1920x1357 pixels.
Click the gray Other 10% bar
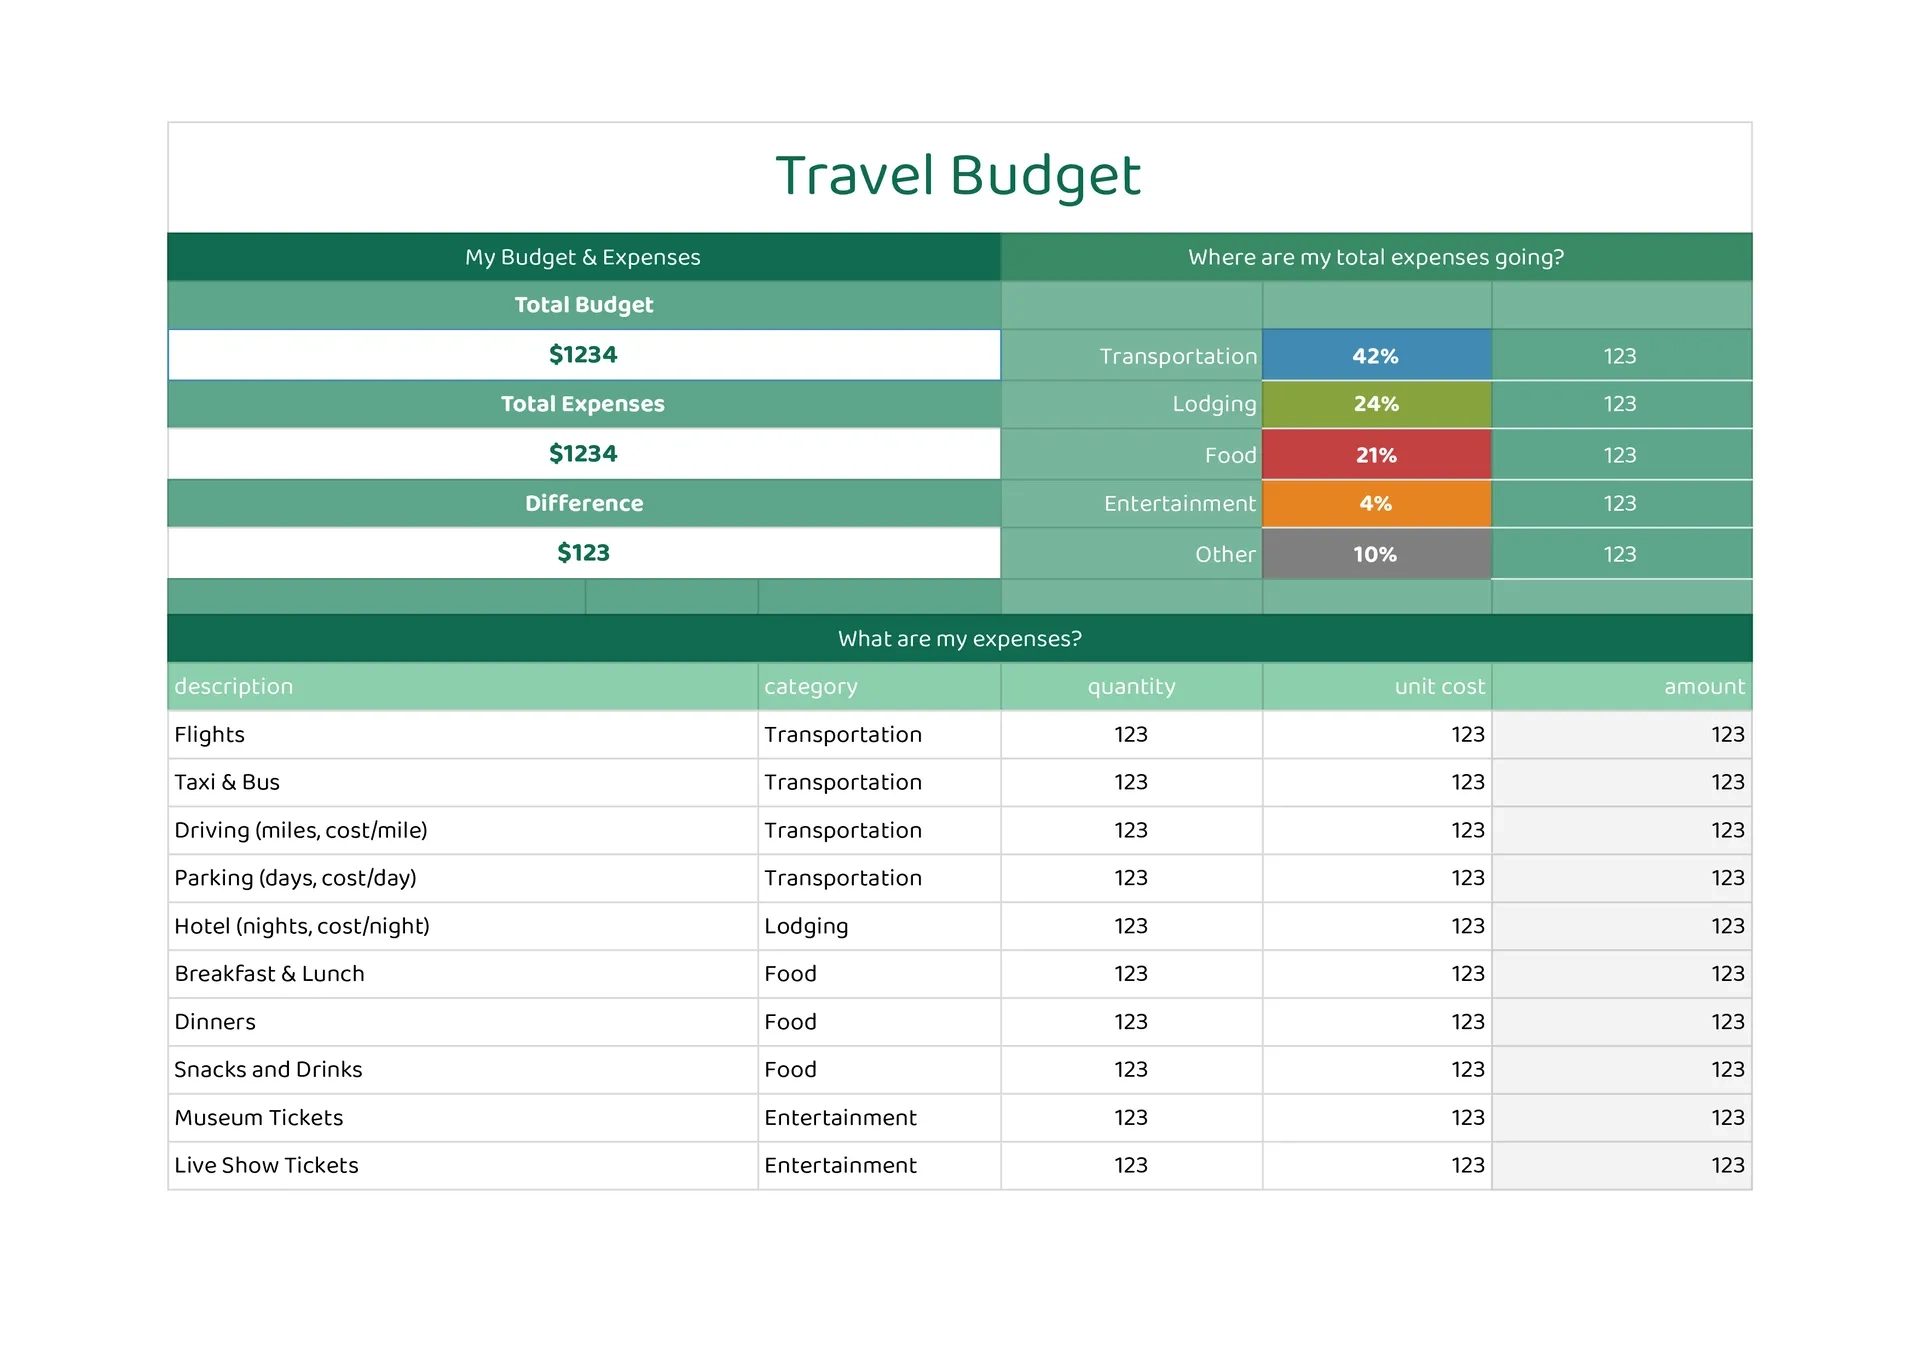click(x=1377, y=553)
